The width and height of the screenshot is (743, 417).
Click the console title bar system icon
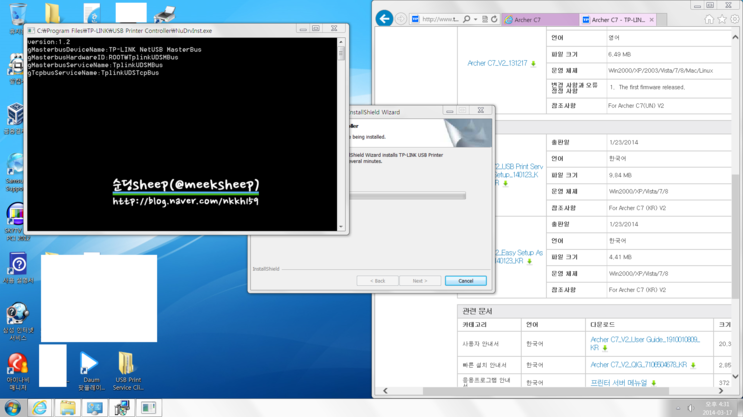pos(31,30)
